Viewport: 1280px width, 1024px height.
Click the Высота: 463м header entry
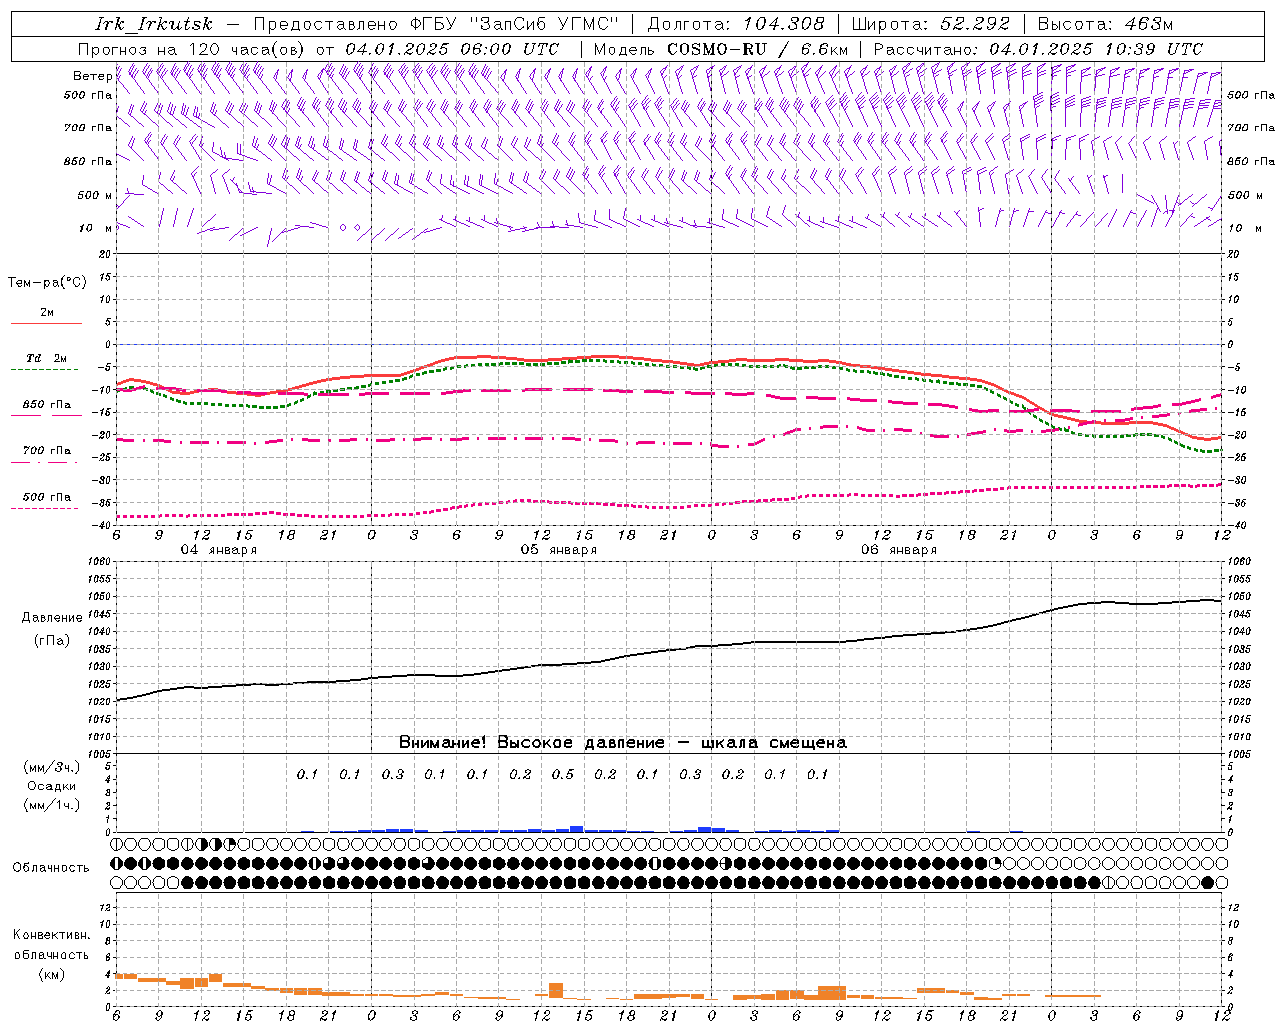click(x=1105, y=24)
